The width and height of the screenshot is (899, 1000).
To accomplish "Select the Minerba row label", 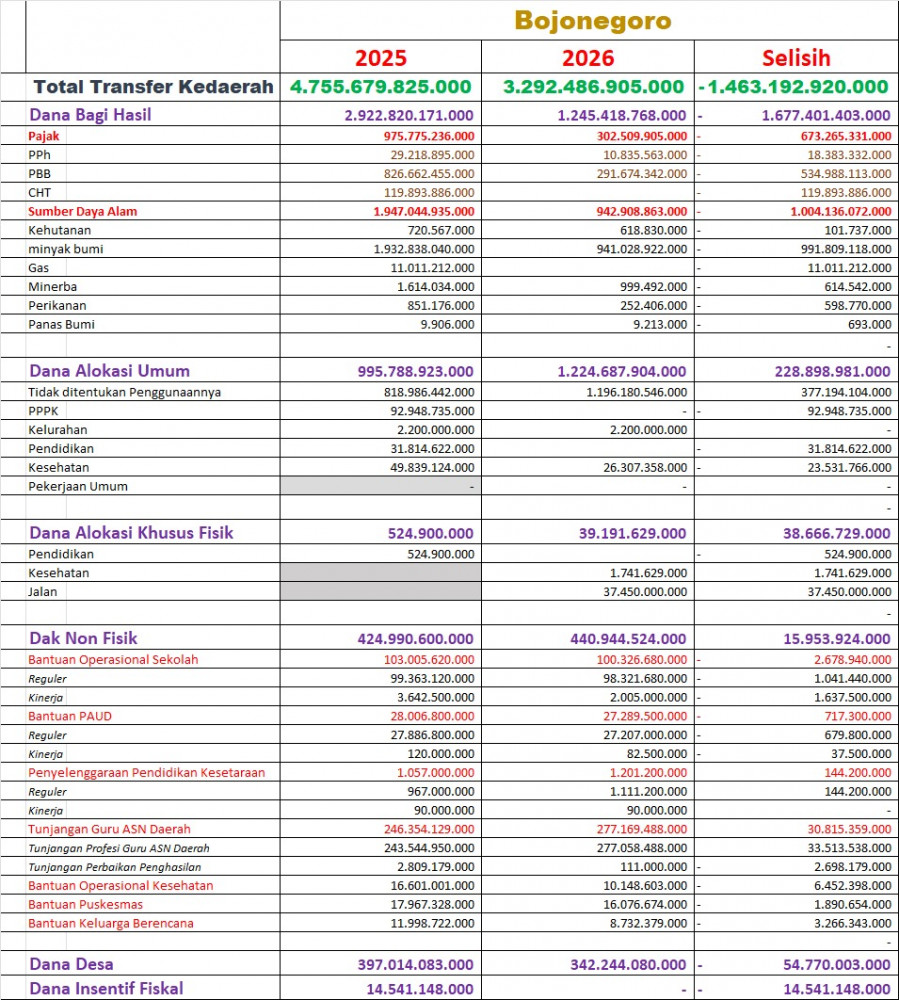I will (x=52, y=286).
